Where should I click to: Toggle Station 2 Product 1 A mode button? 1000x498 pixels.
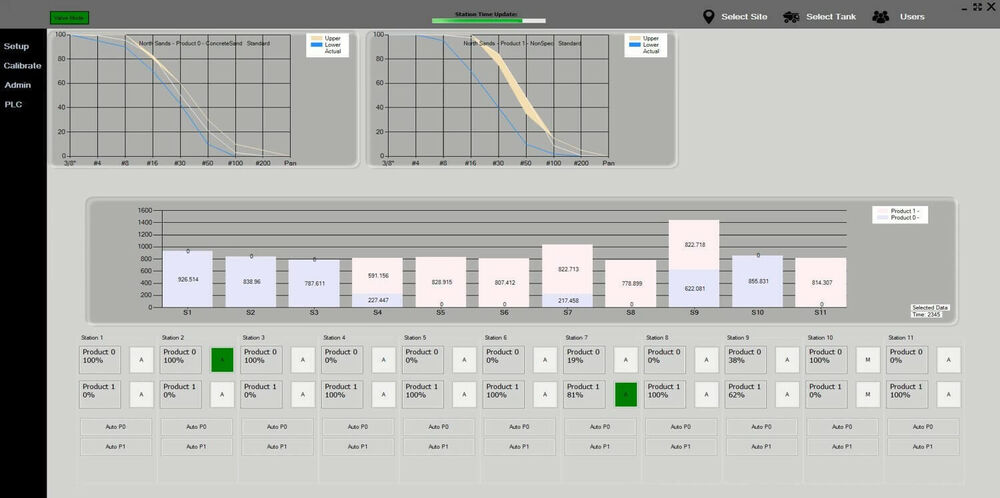222,395
